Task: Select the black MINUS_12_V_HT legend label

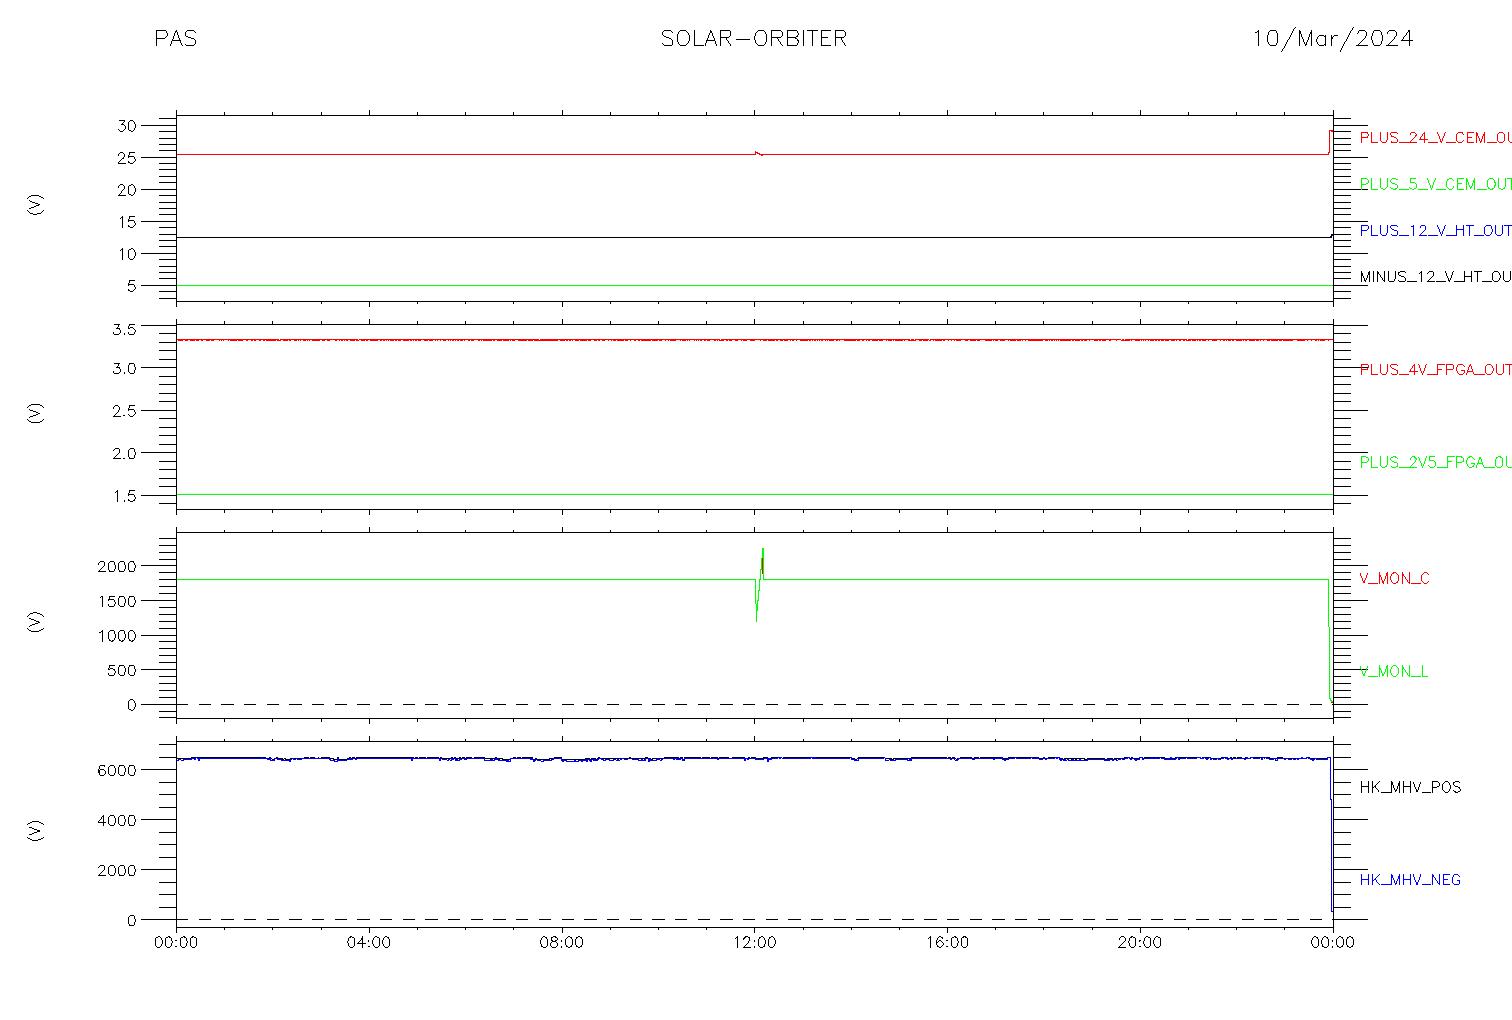Action: point(1435,277)
